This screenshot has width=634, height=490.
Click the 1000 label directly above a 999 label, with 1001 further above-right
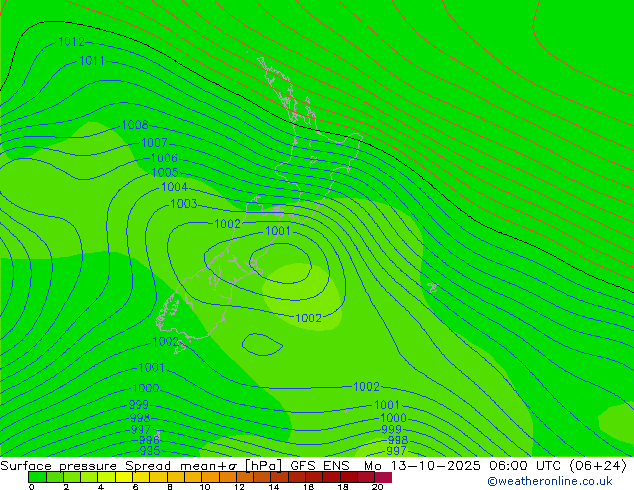[x=146, y=388]
